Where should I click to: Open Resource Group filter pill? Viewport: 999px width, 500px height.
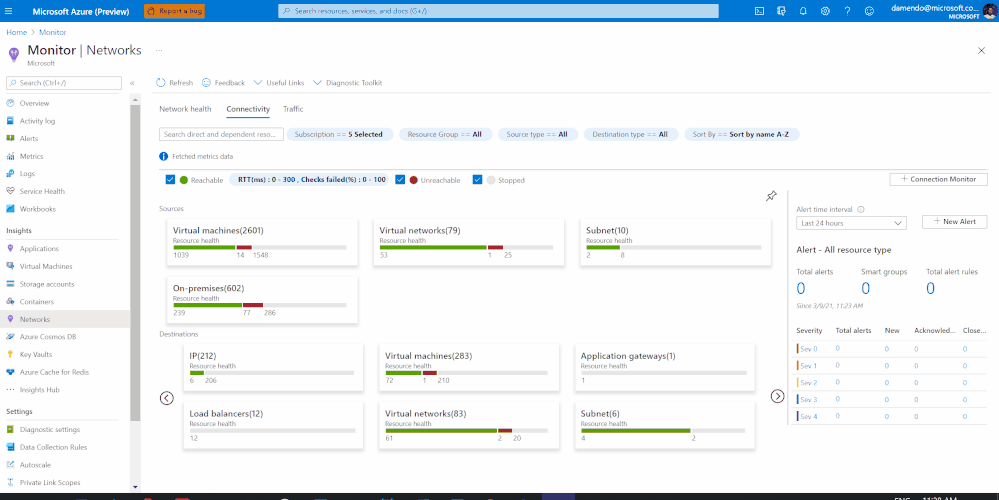coord(445,134)
